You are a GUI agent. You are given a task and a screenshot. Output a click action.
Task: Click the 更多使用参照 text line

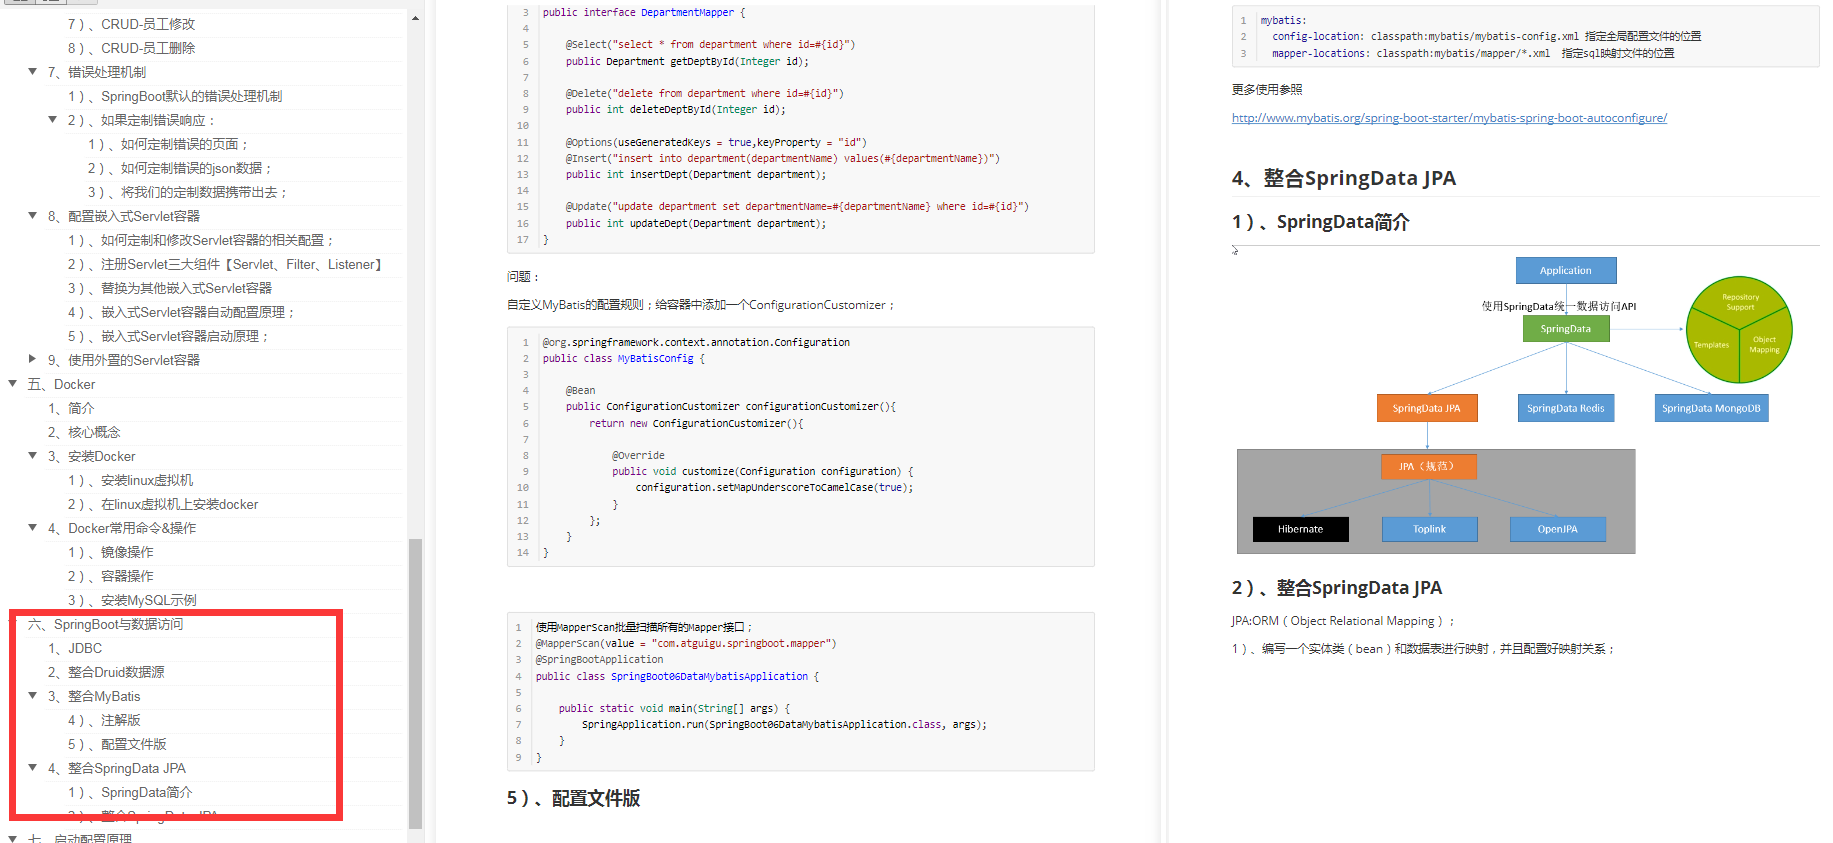click(1267, 90)
